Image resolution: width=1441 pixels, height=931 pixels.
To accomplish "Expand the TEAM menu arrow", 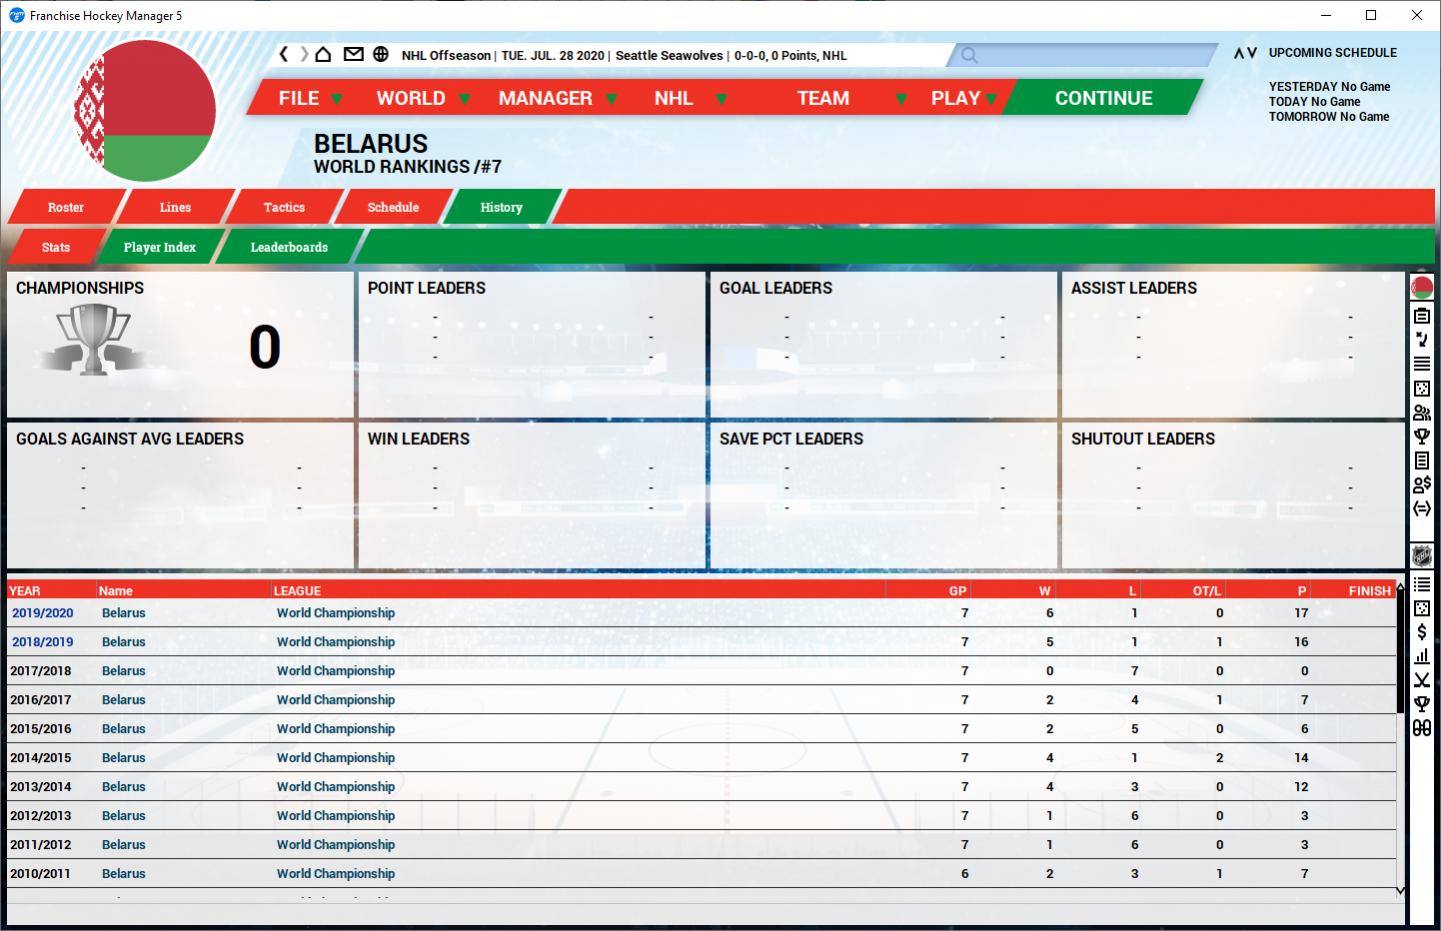I will (901, 99).
